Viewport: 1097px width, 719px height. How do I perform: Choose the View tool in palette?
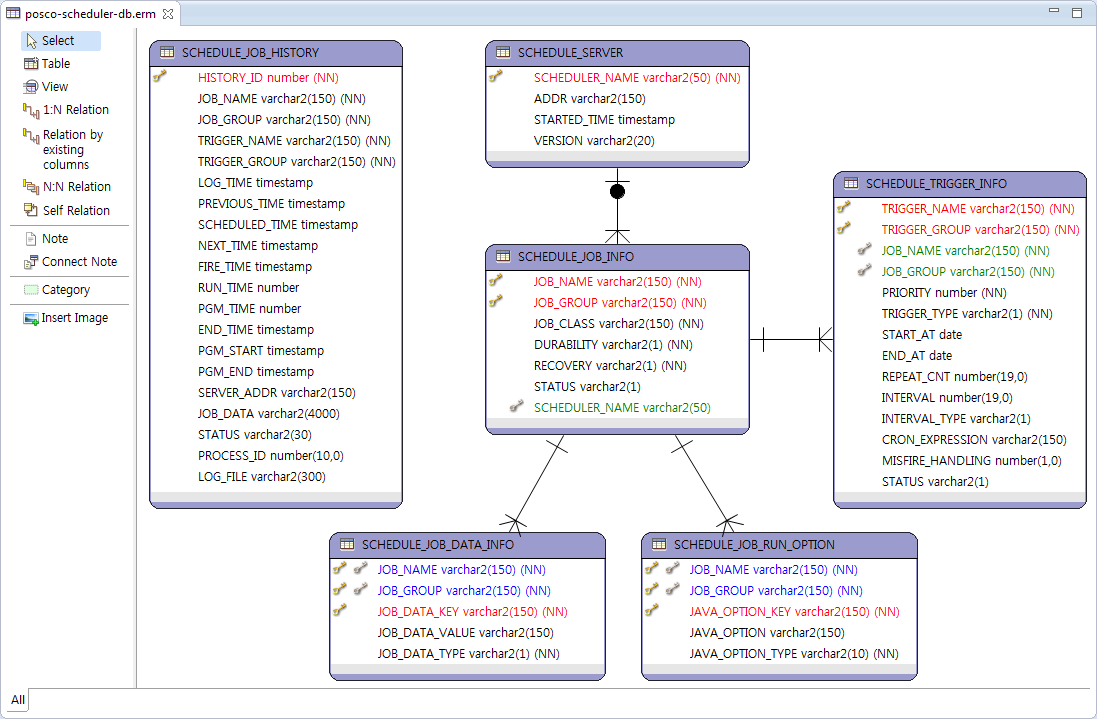tap(55, 87)
